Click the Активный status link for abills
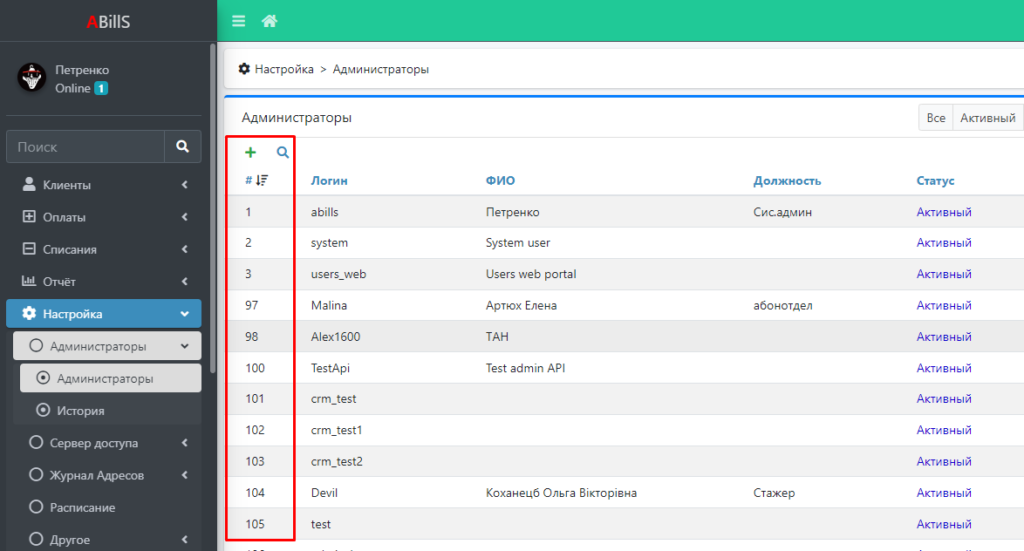The height and width of the screenshot is (551, 1024). coord(944,212)
